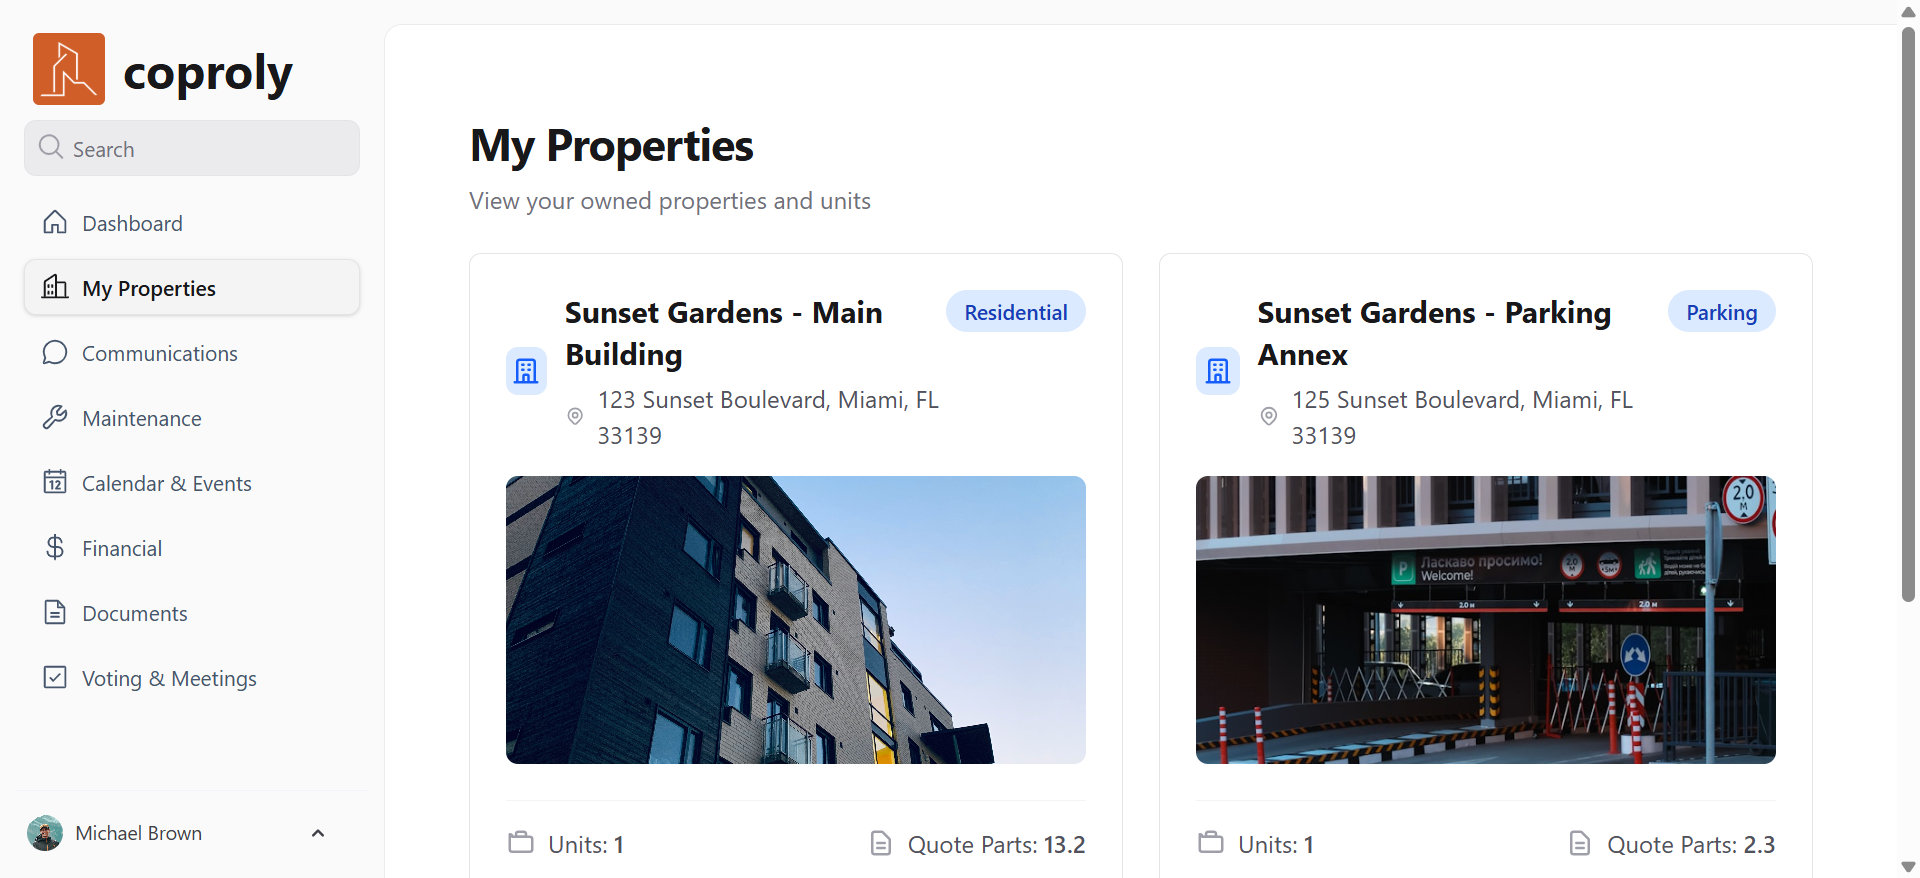Click the My Properties building icon
The height and width of the screenshot is (878, 1920).
click(55, 287)
